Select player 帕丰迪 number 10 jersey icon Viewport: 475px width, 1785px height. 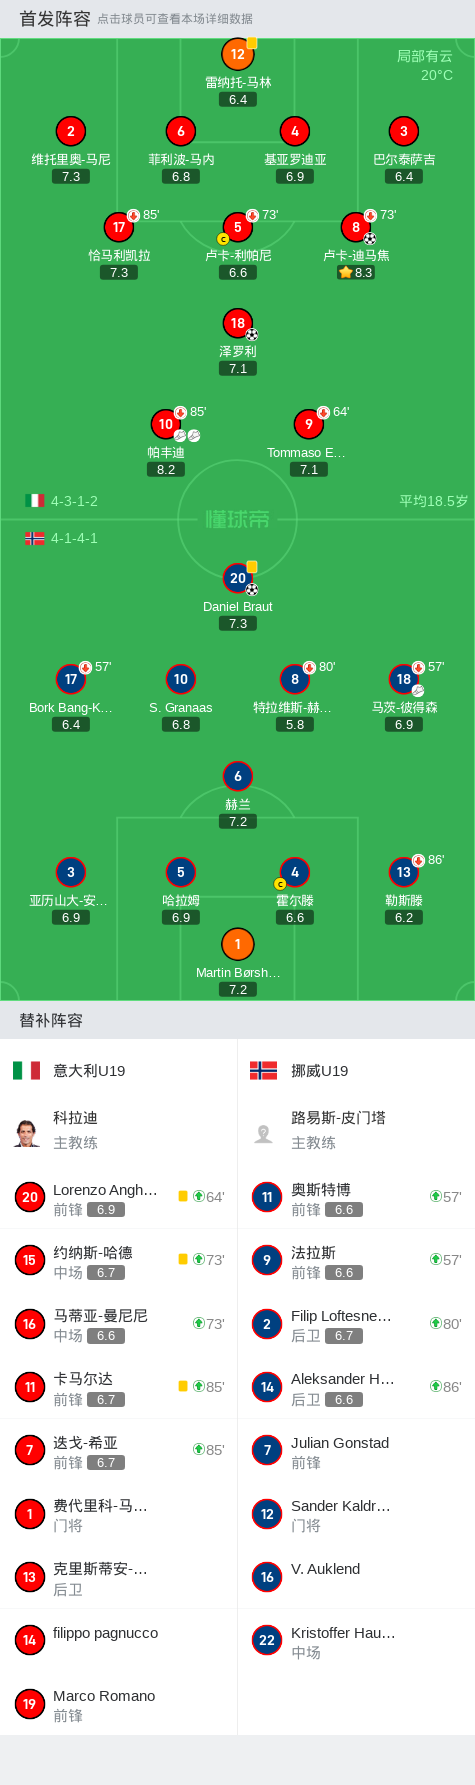click(x=165, y=424)
